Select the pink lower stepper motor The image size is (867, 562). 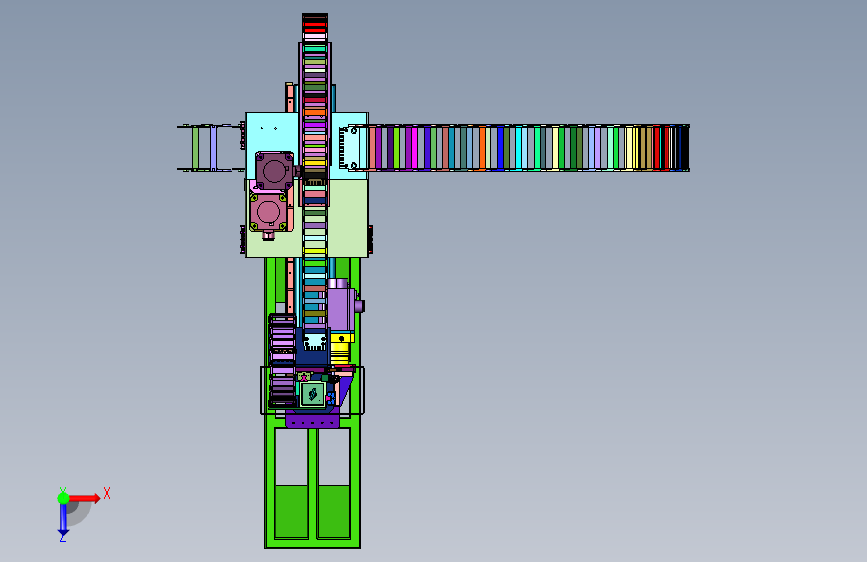point(269,211)
